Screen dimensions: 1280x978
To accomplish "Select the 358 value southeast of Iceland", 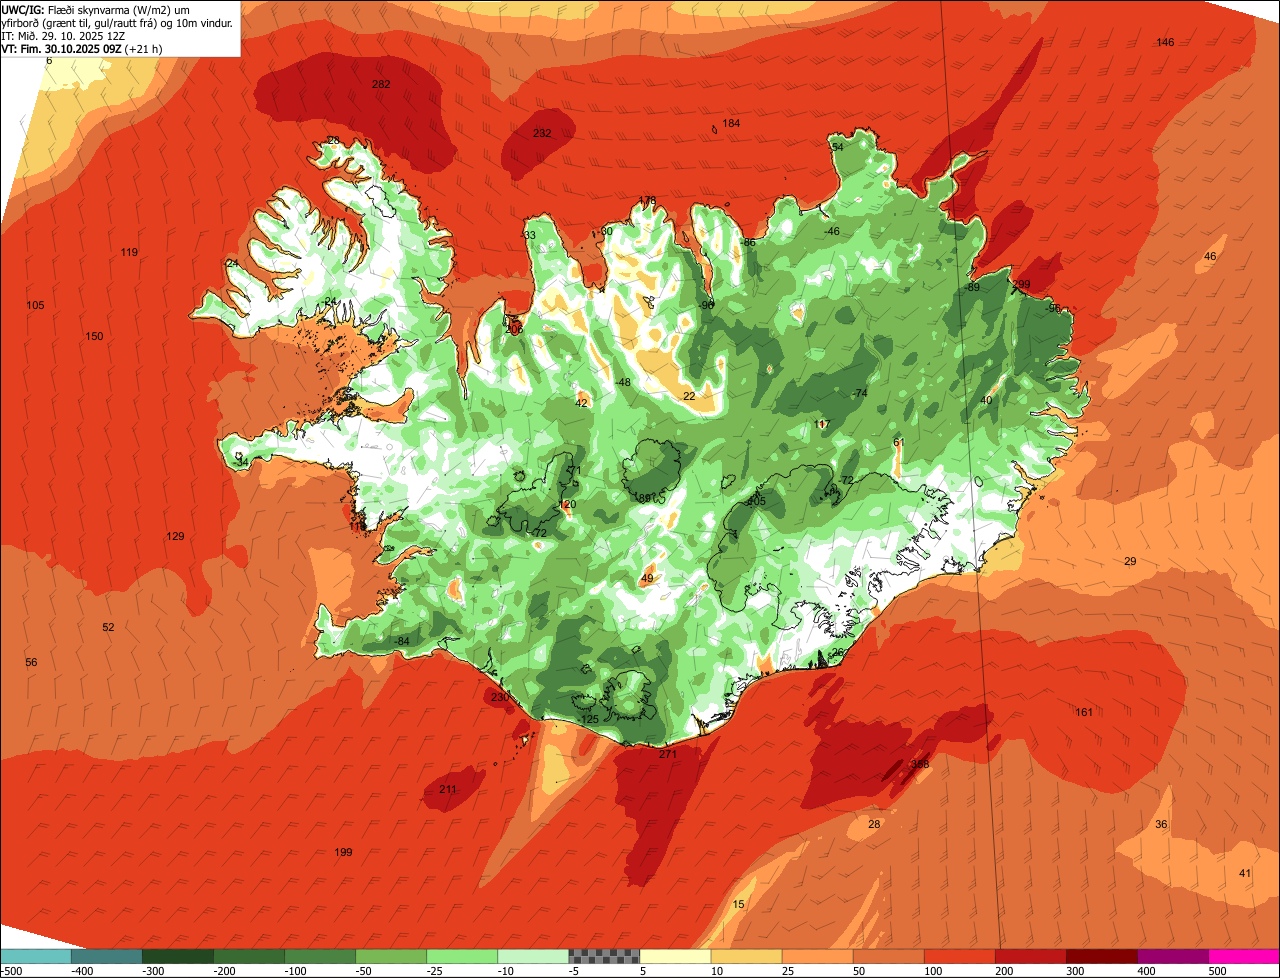I will [x=920, y=764].
